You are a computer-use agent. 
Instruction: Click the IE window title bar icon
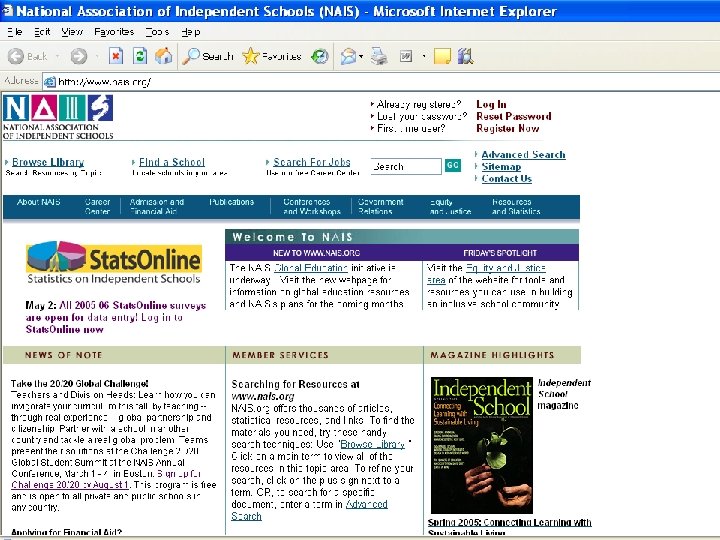7,11
